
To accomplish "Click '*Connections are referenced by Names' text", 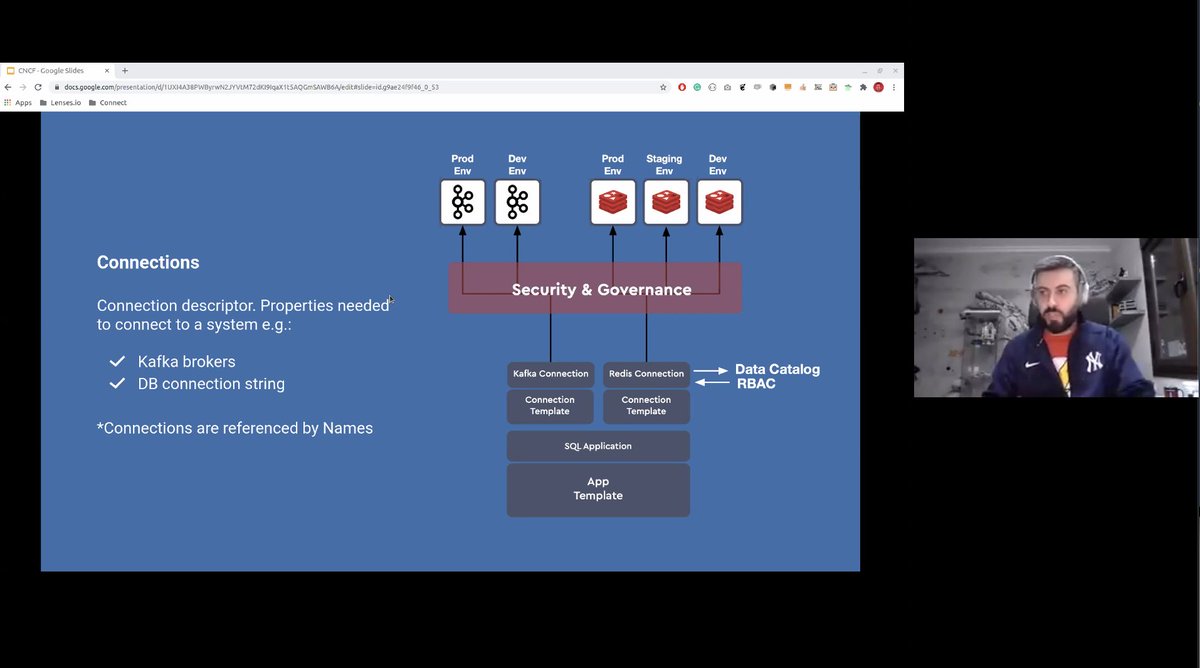I will (x=235, y=428).
